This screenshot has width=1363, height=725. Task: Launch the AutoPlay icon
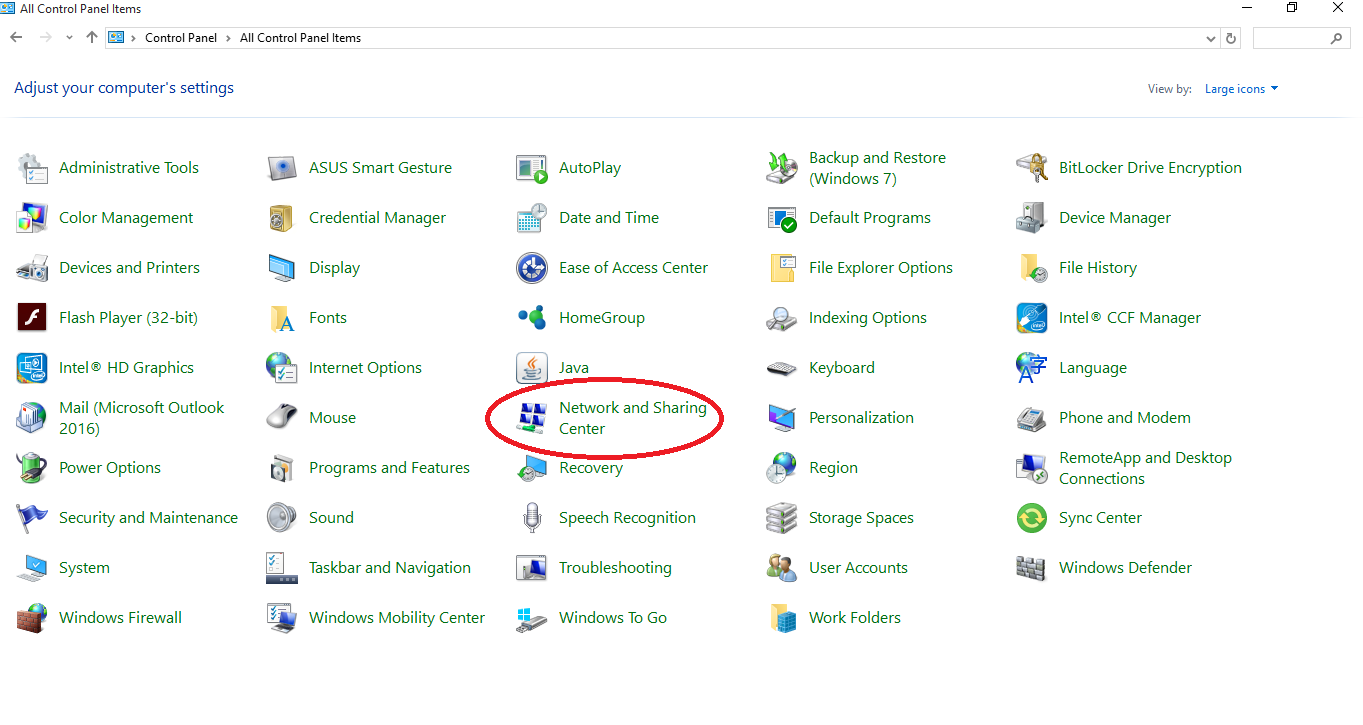pos(532,168)
